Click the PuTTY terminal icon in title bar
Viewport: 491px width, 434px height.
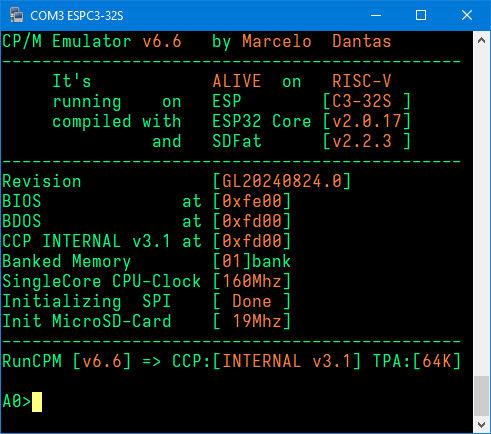click(16, 15)
